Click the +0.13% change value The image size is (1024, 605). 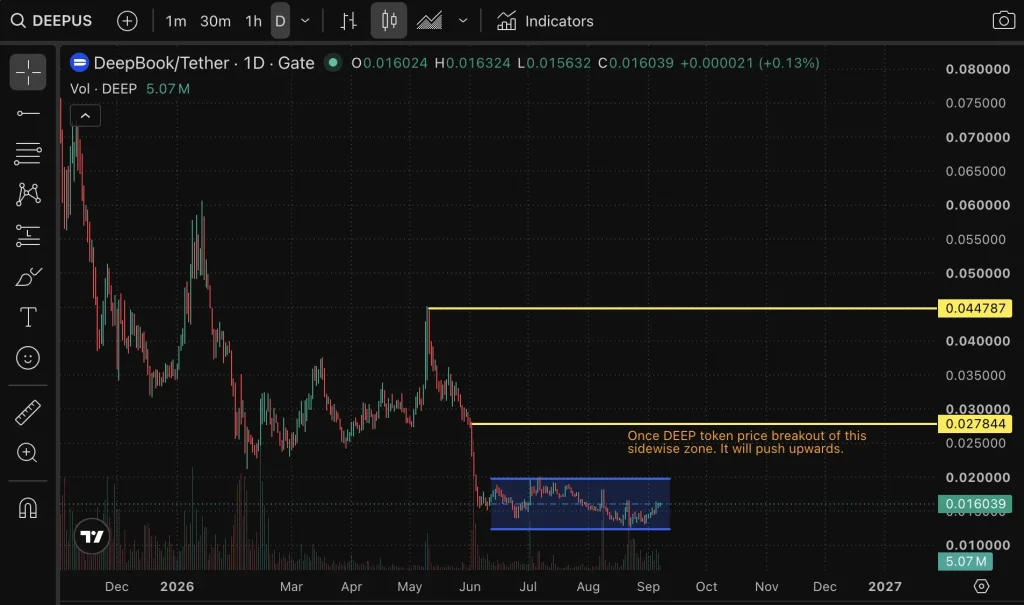tap(789, 63)
